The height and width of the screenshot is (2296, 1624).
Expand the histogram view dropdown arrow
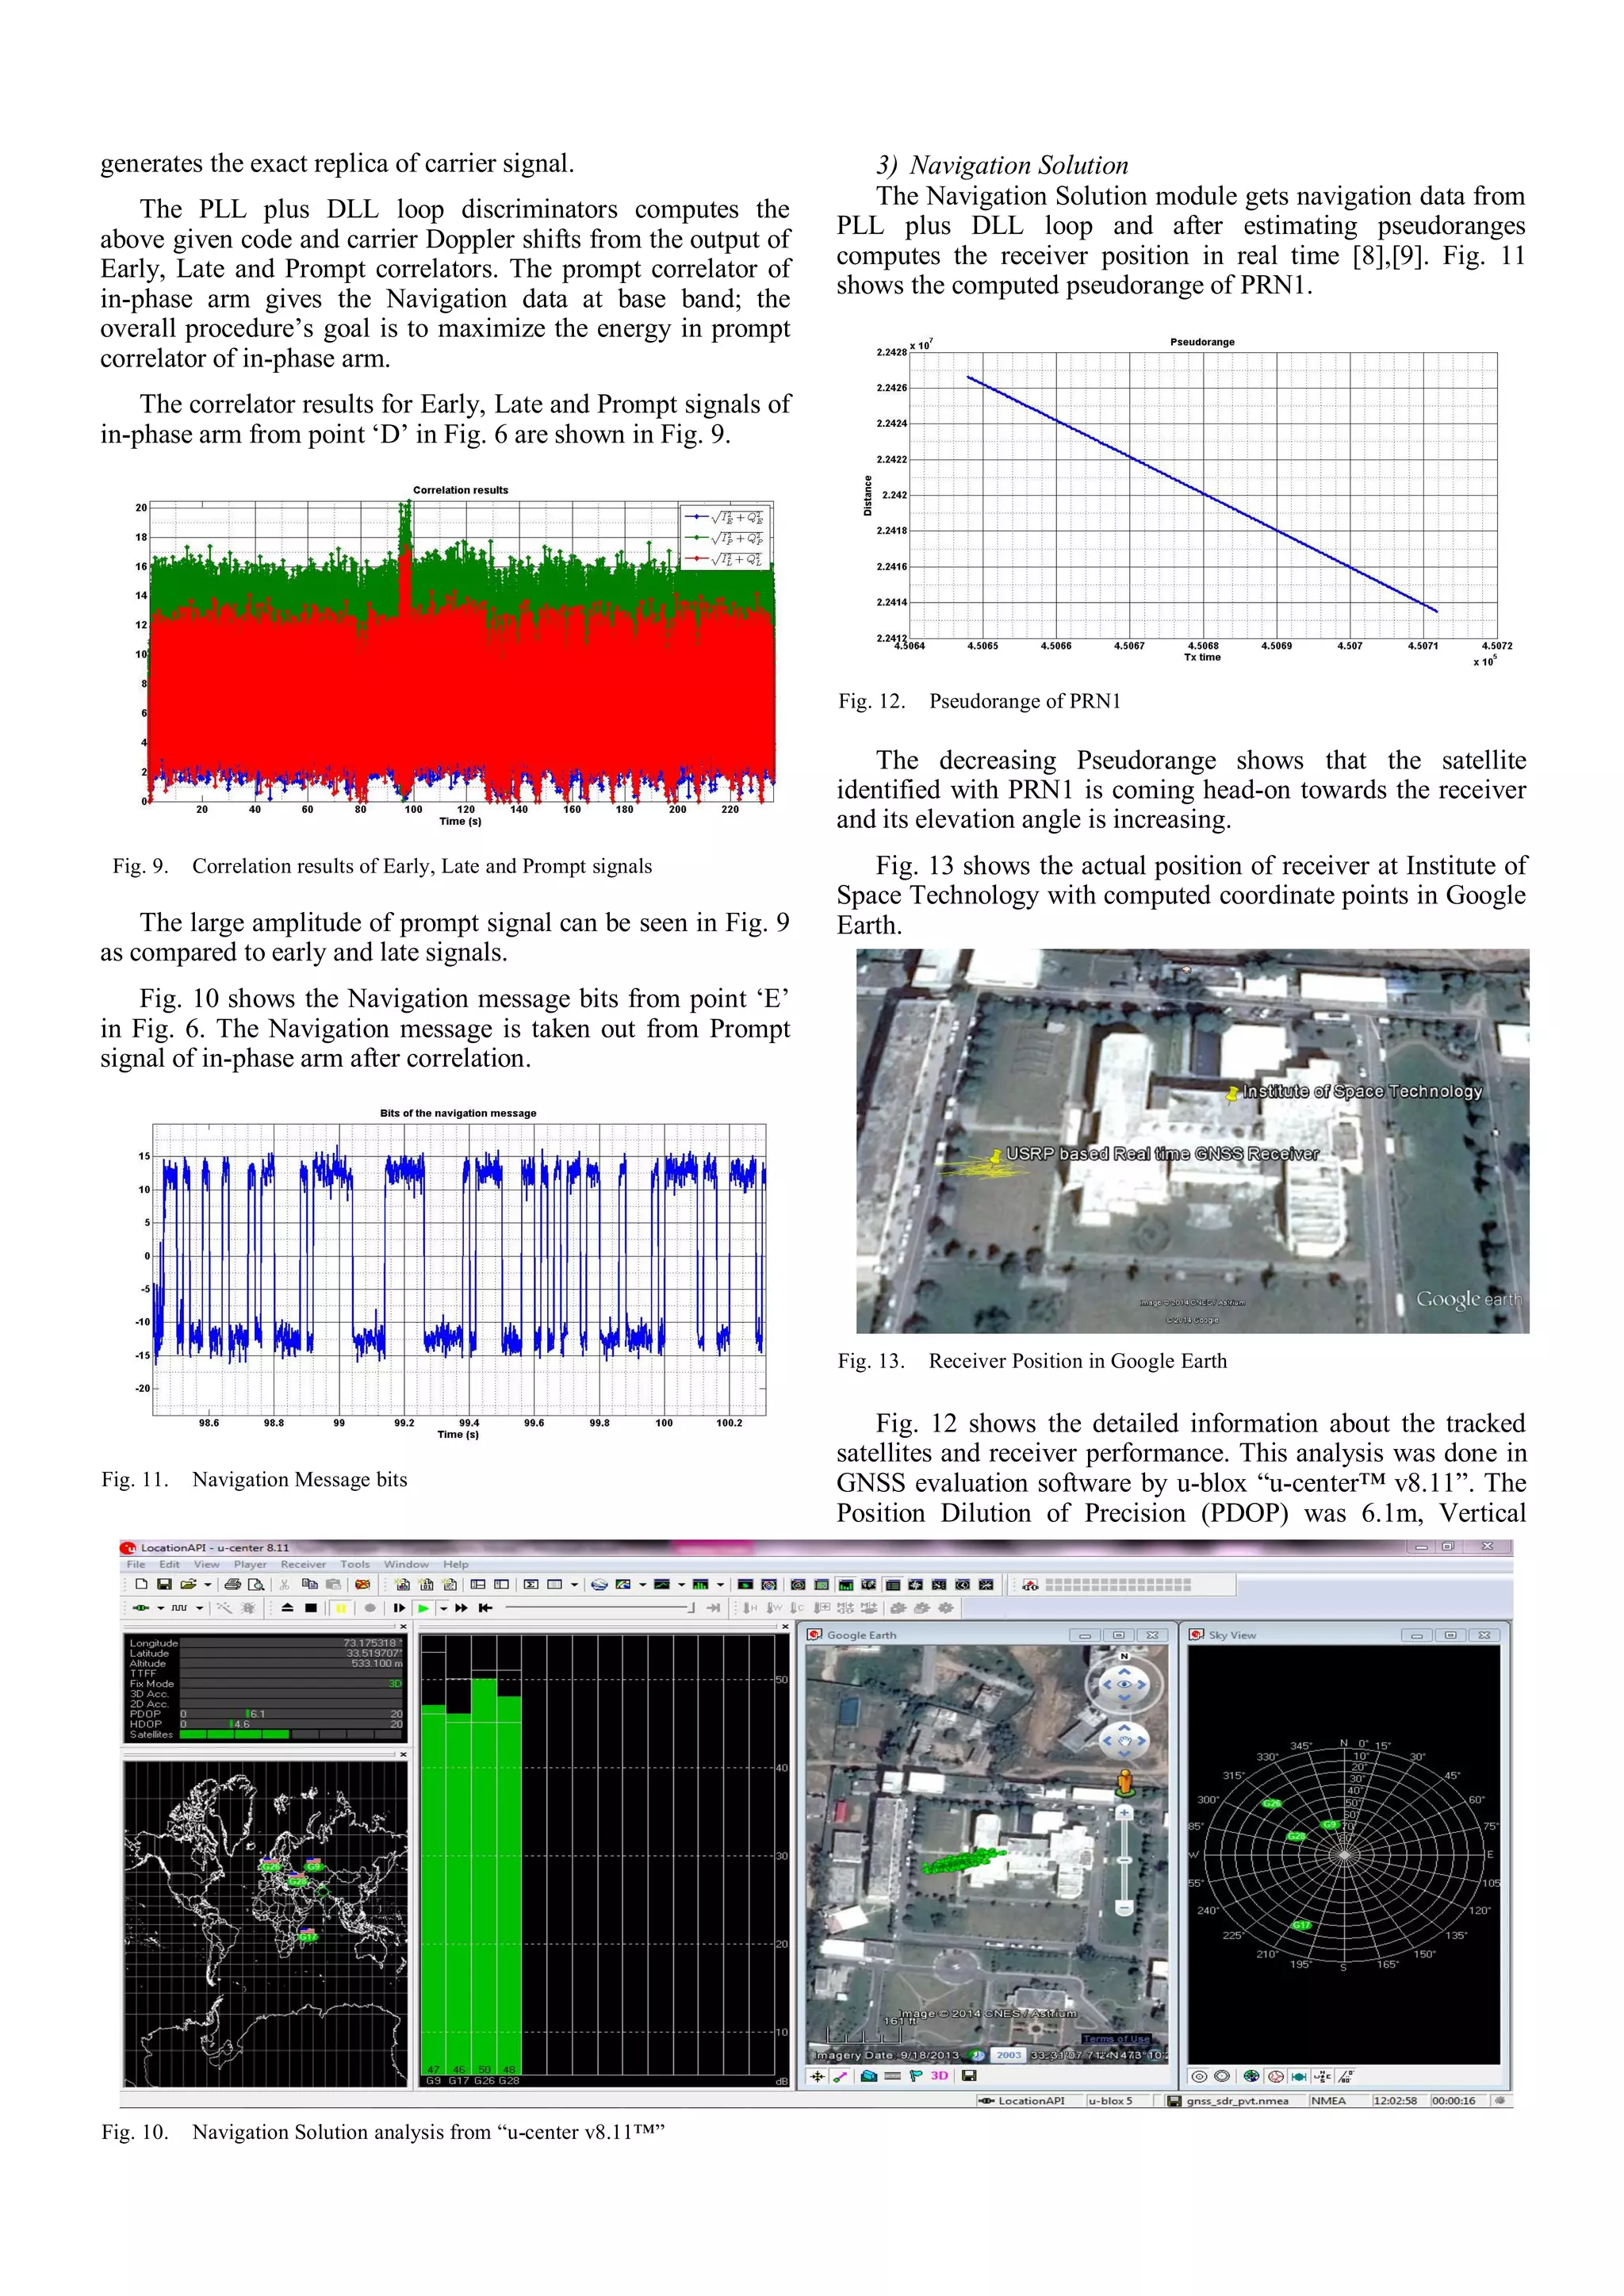[720, 1585]
